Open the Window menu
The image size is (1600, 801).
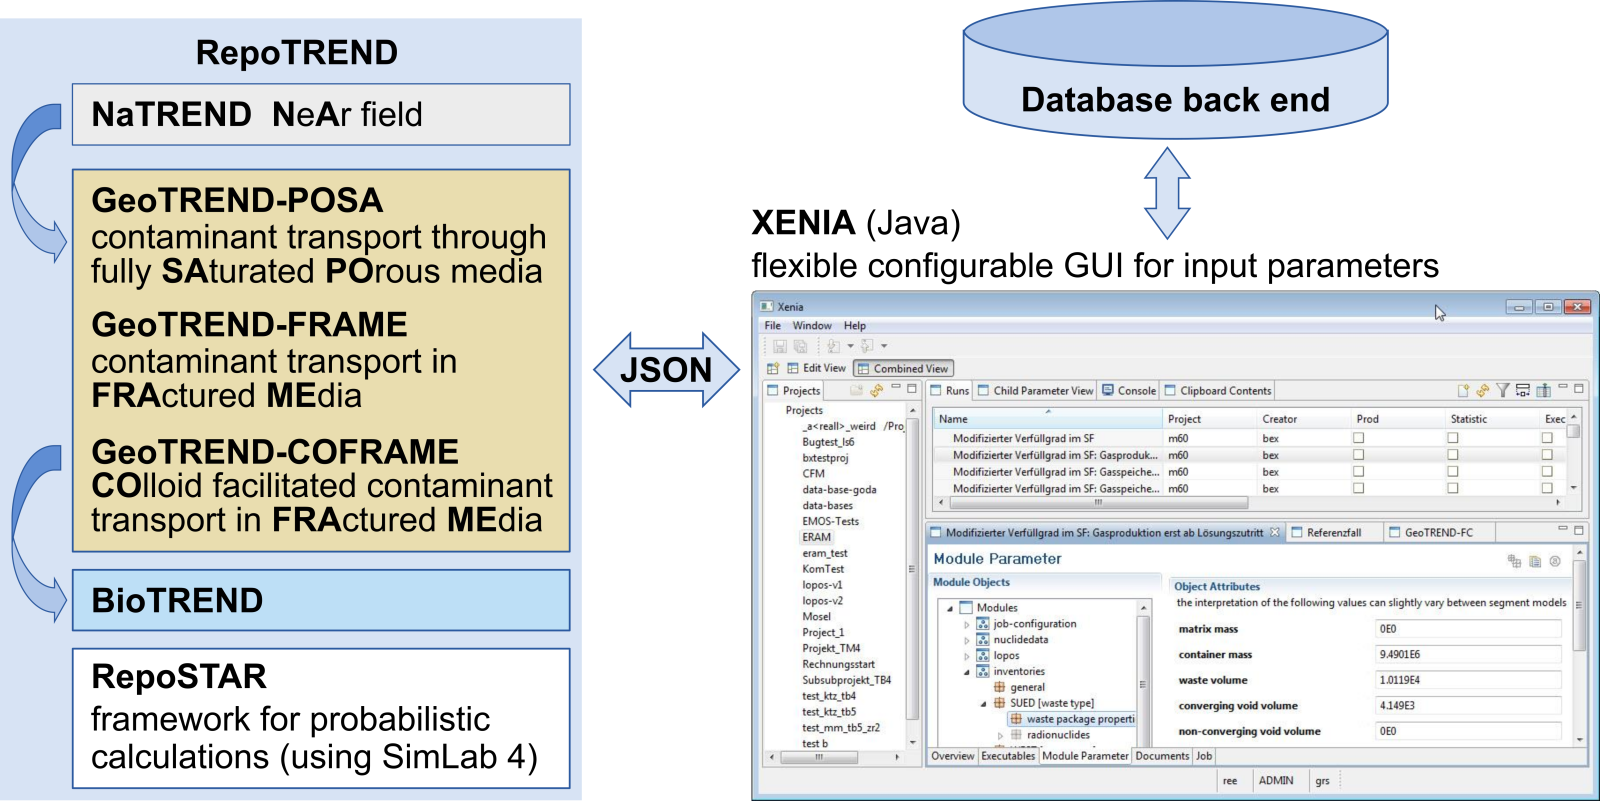pyautogui.click(x=812, y=325)
